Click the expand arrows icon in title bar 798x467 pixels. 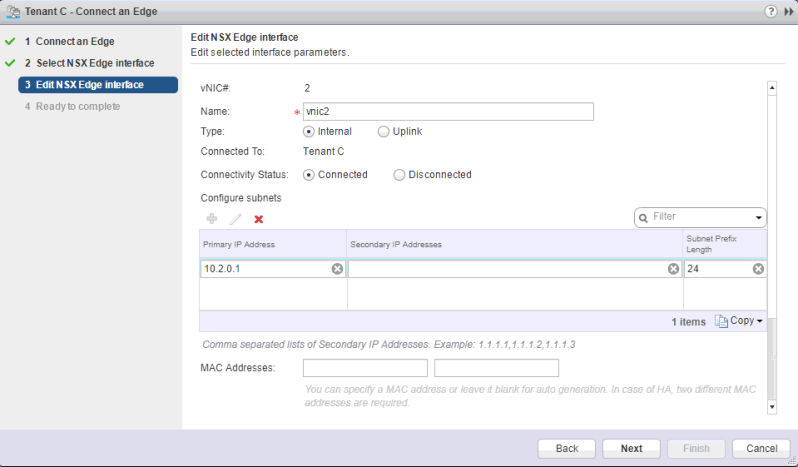[x=787, y=10]
